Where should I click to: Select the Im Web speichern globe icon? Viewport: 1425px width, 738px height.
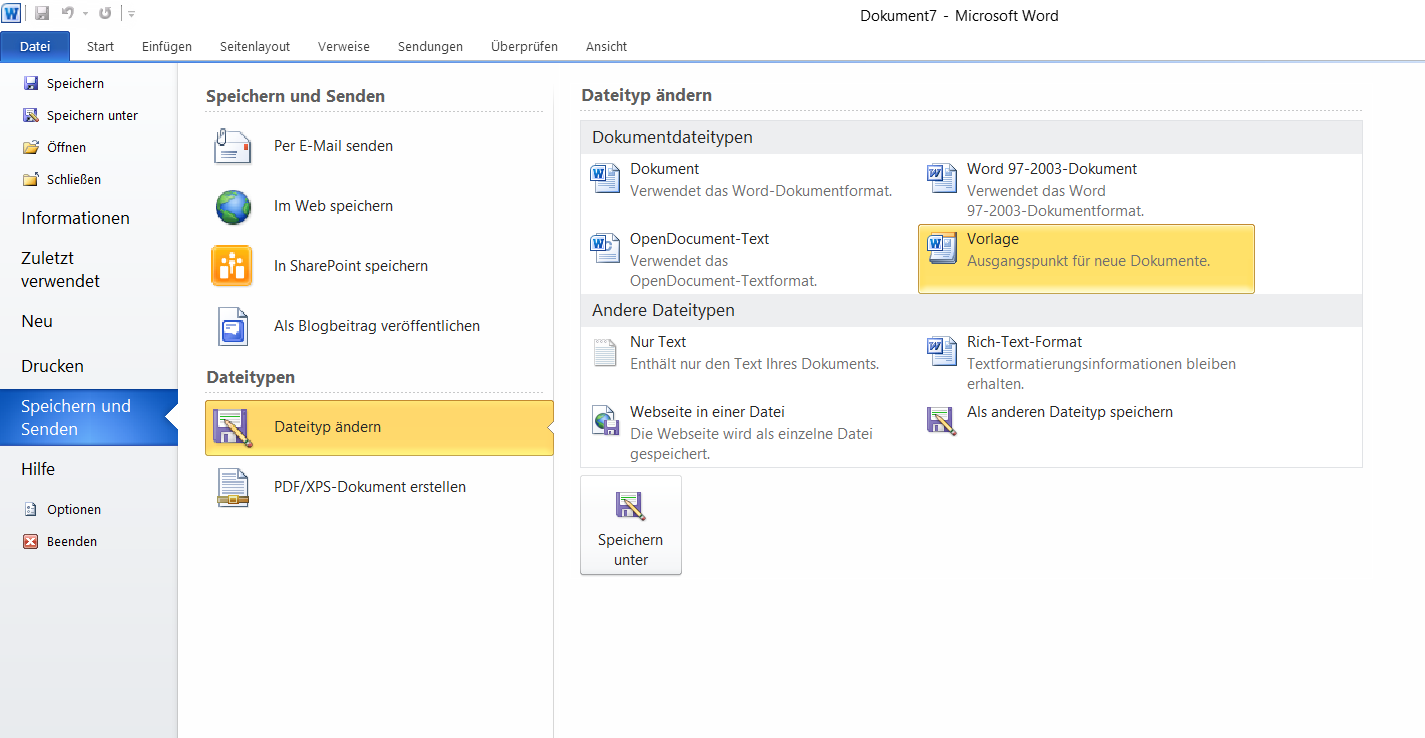click(x=232, y=206)
